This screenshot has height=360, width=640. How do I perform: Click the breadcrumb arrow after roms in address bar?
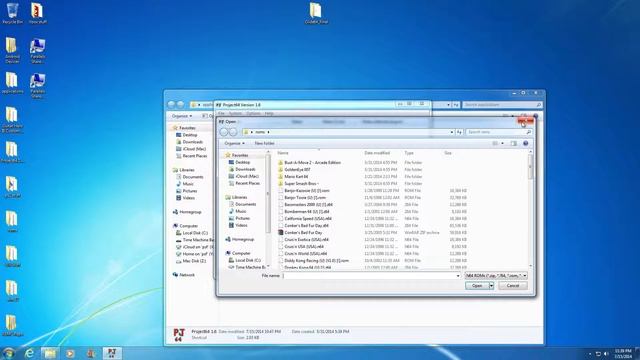[x=268, y=132]
